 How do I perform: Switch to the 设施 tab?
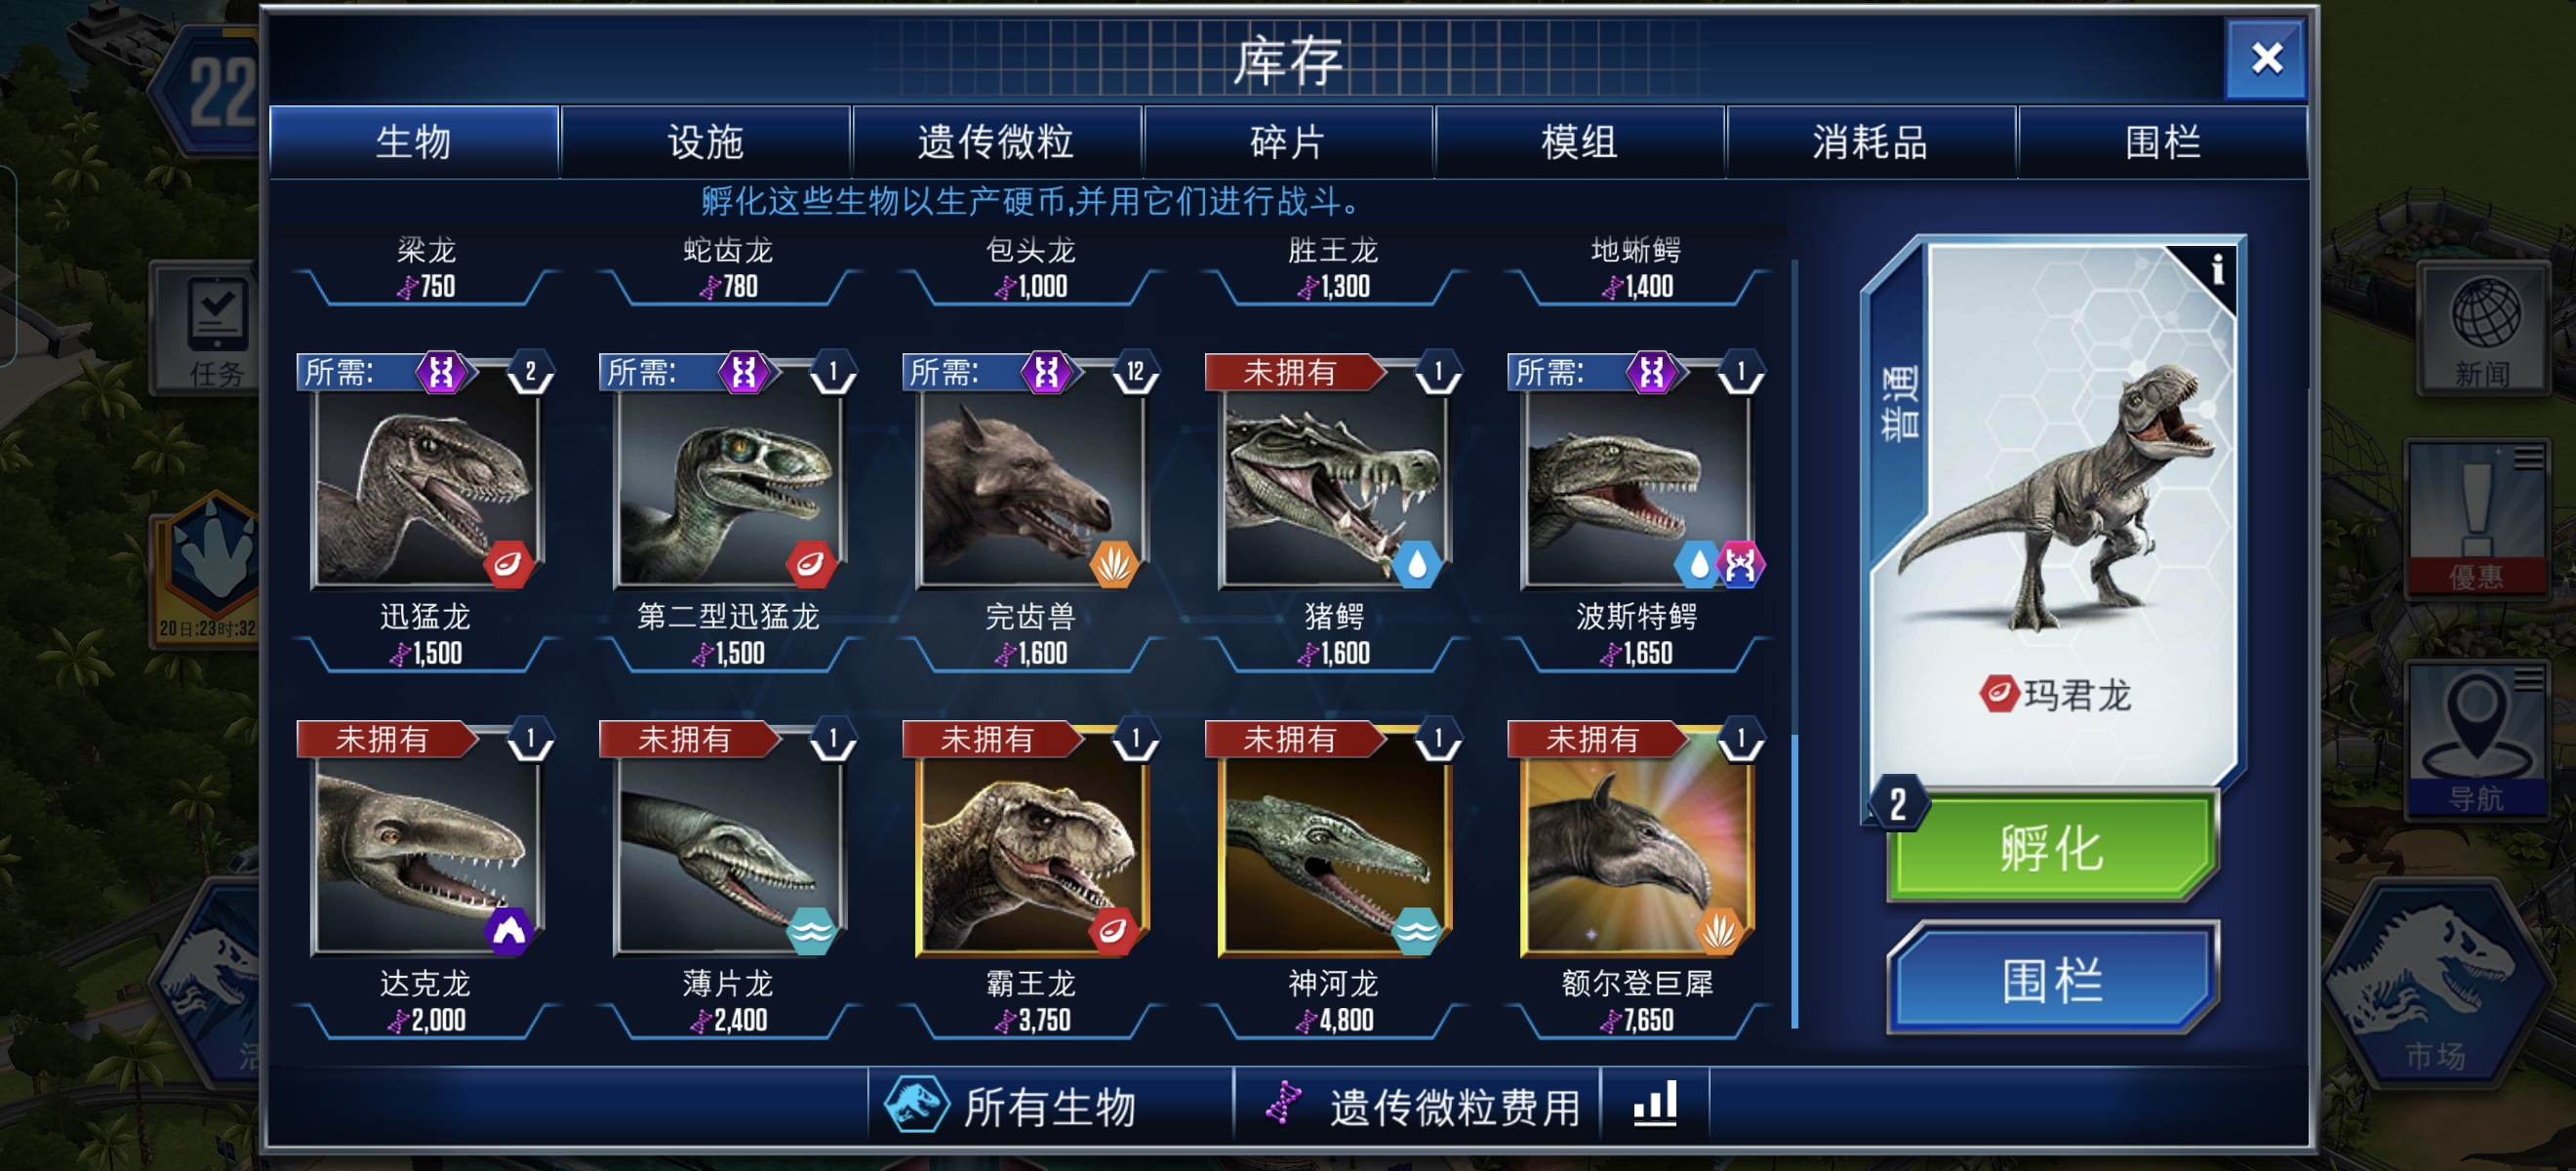706,142
